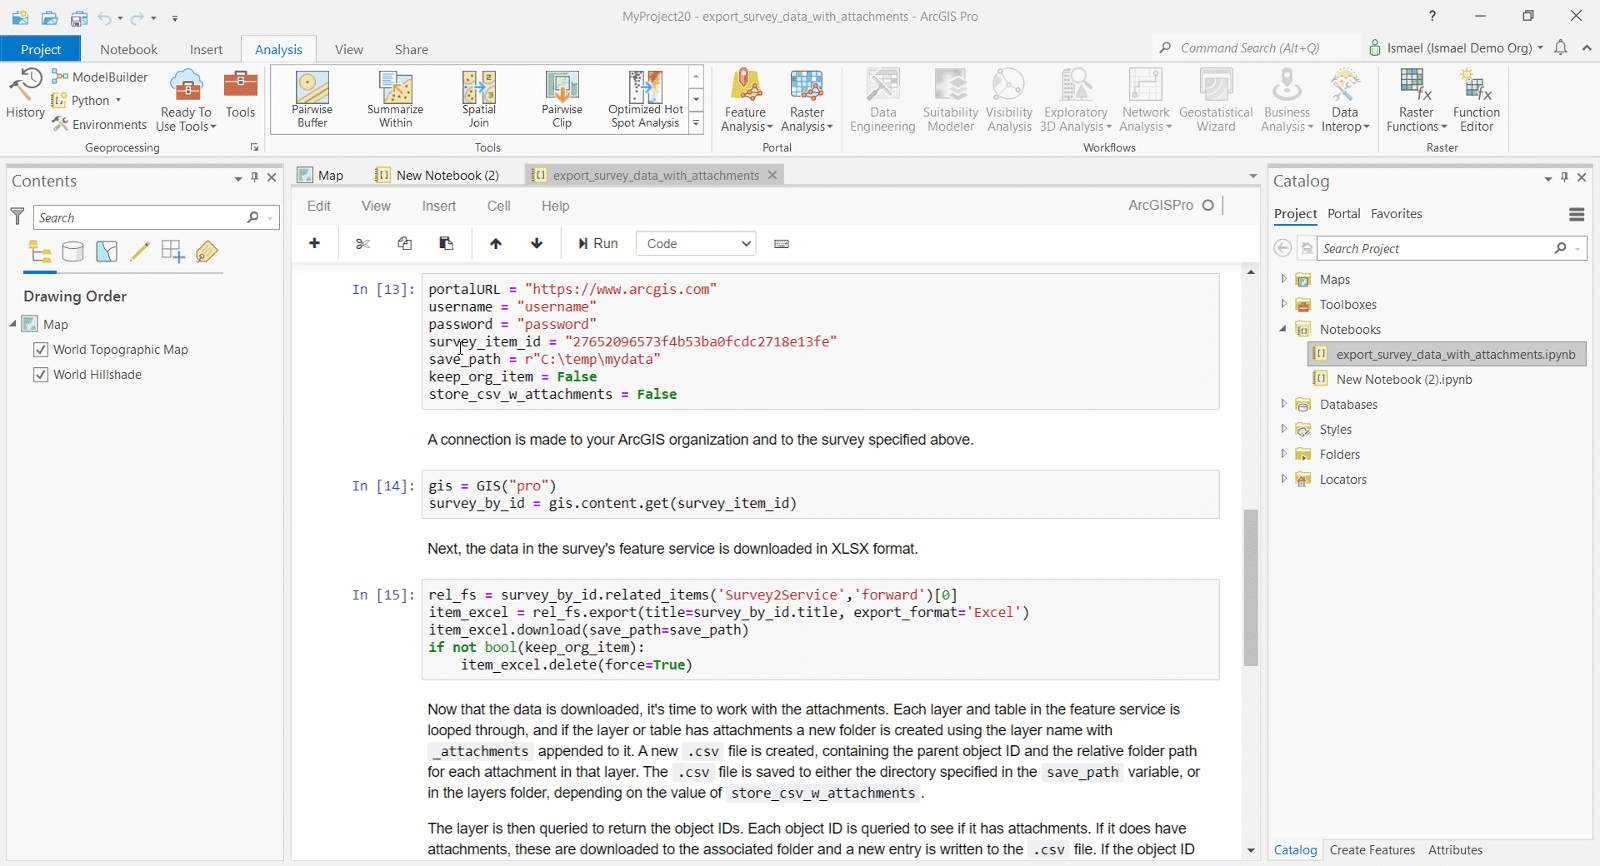Expand the Maps catalog node
The image size is (1600, 866).
click(x=1284, y=279)
